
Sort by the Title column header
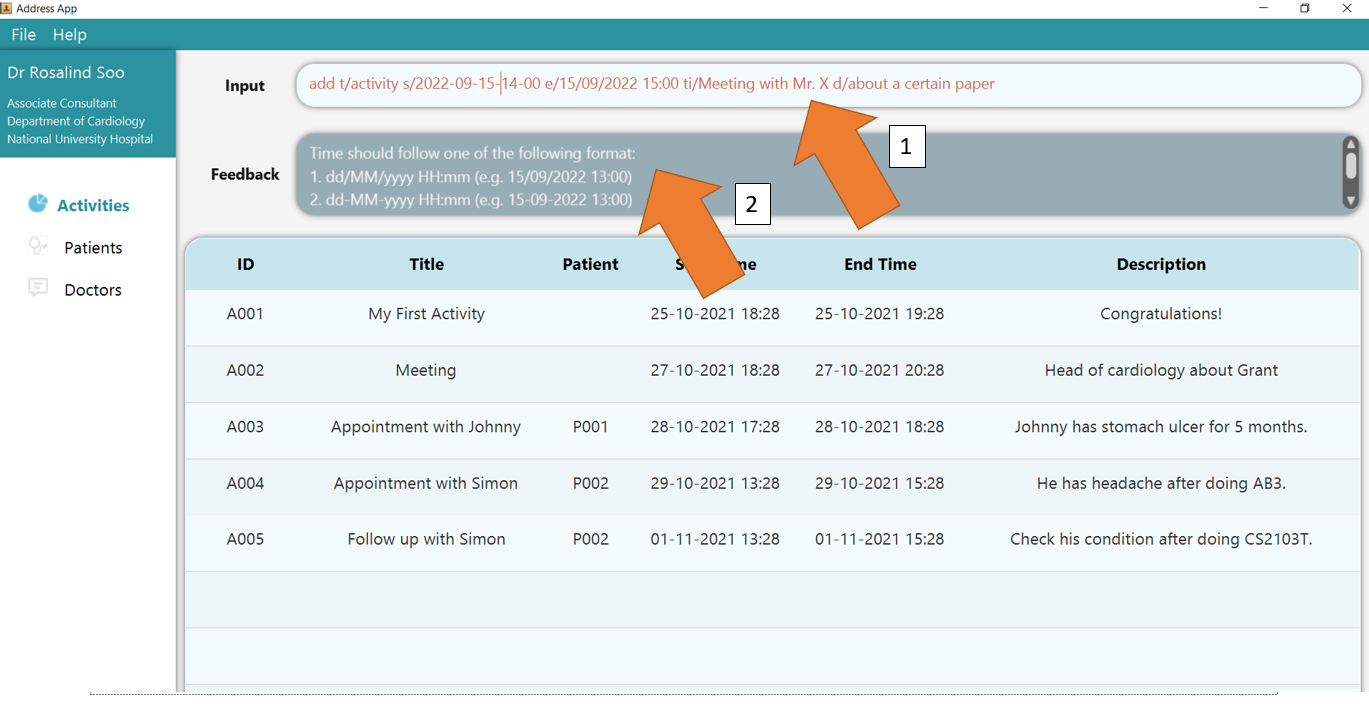[426, 264]
